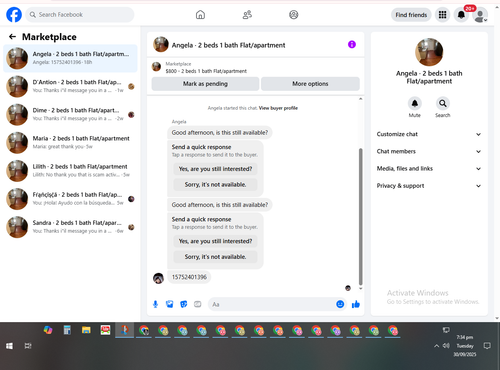The height and width of the screenshot is (370, 500).
Task: Attach a photo with the image icon
Action: pos(170,304)
